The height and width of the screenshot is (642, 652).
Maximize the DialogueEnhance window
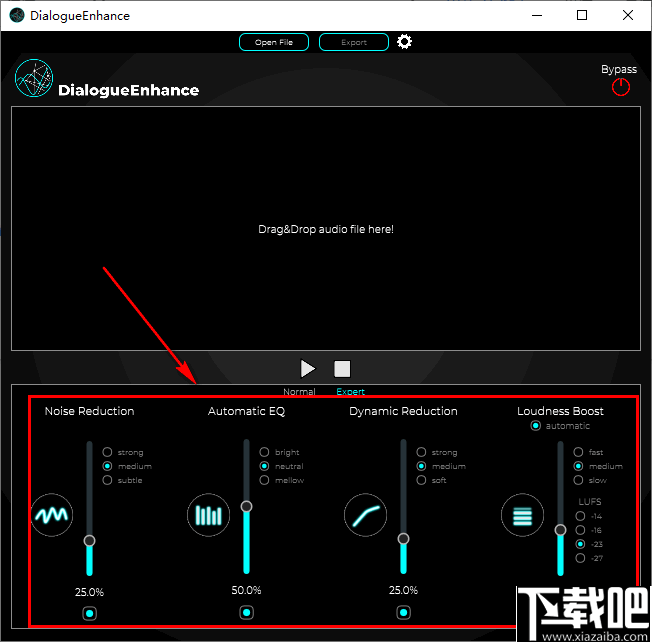point(582,15)
